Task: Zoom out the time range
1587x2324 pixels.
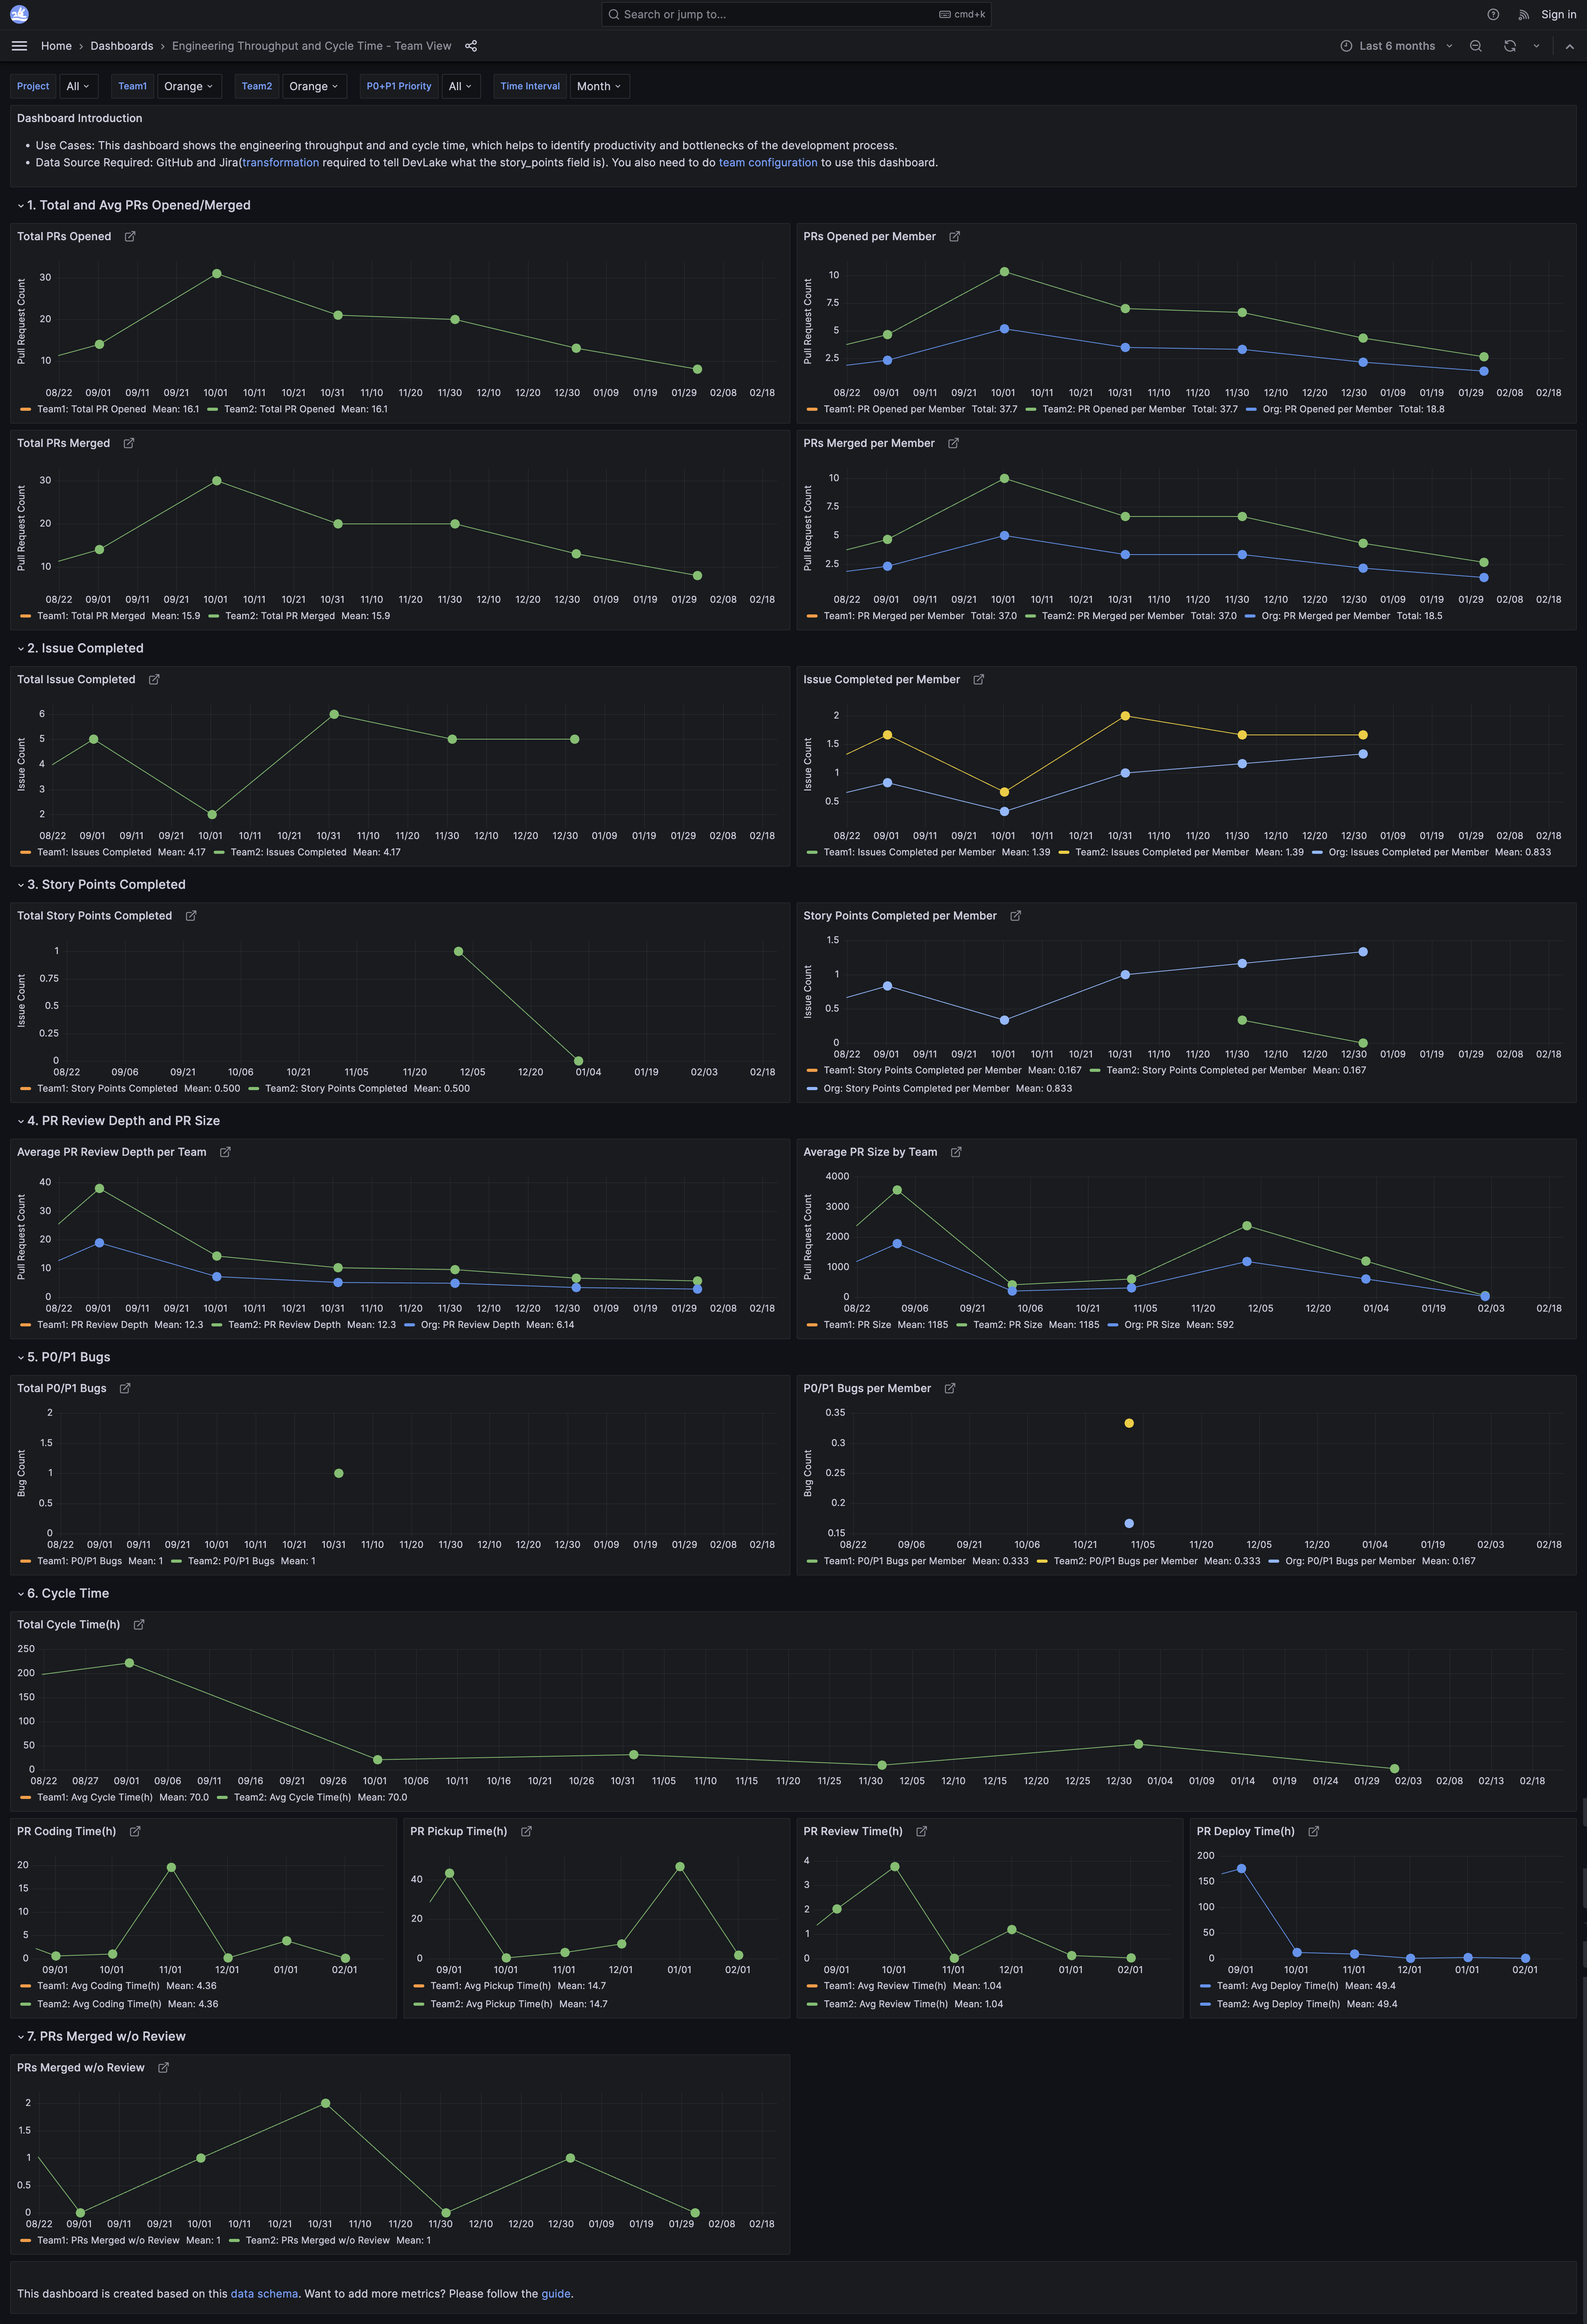Action: pyautogui.click(x=1475, y=46)
